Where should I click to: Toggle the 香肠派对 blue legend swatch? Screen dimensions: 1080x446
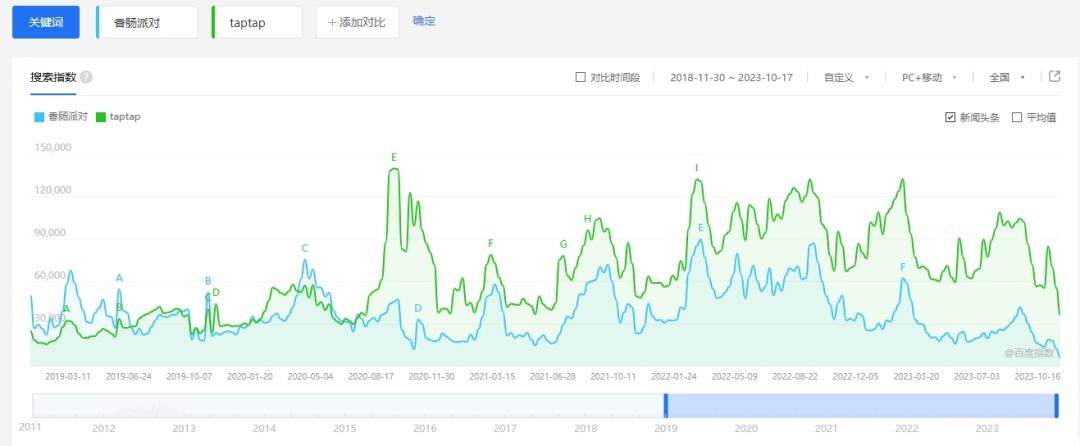(x=39, y=117)
